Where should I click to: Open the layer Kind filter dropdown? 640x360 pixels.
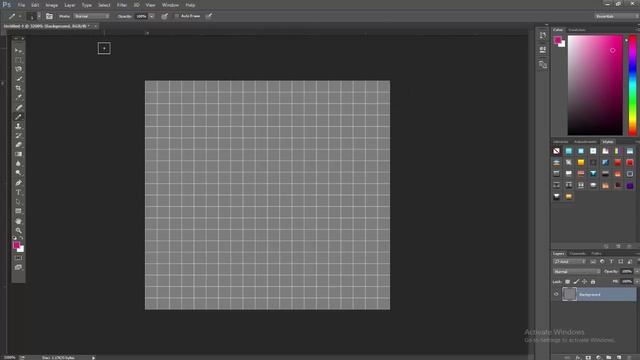[570, 262]
